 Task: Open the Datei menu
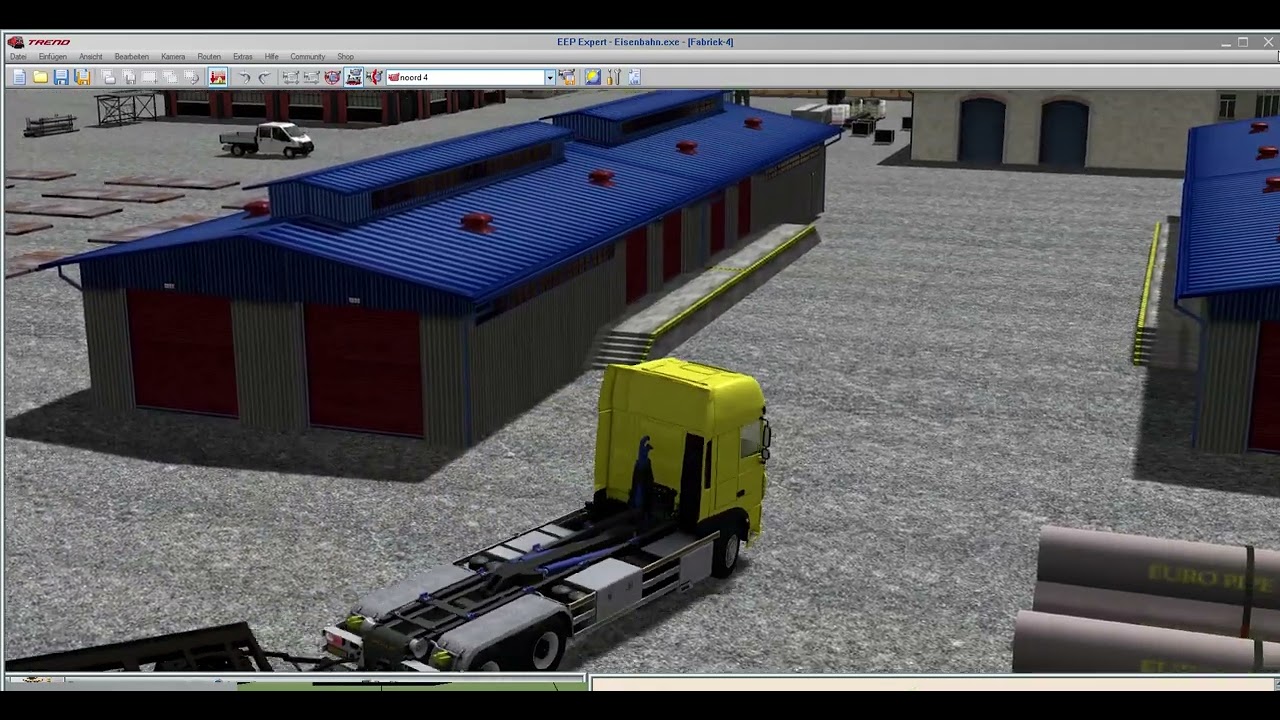[x=18, y=57]
